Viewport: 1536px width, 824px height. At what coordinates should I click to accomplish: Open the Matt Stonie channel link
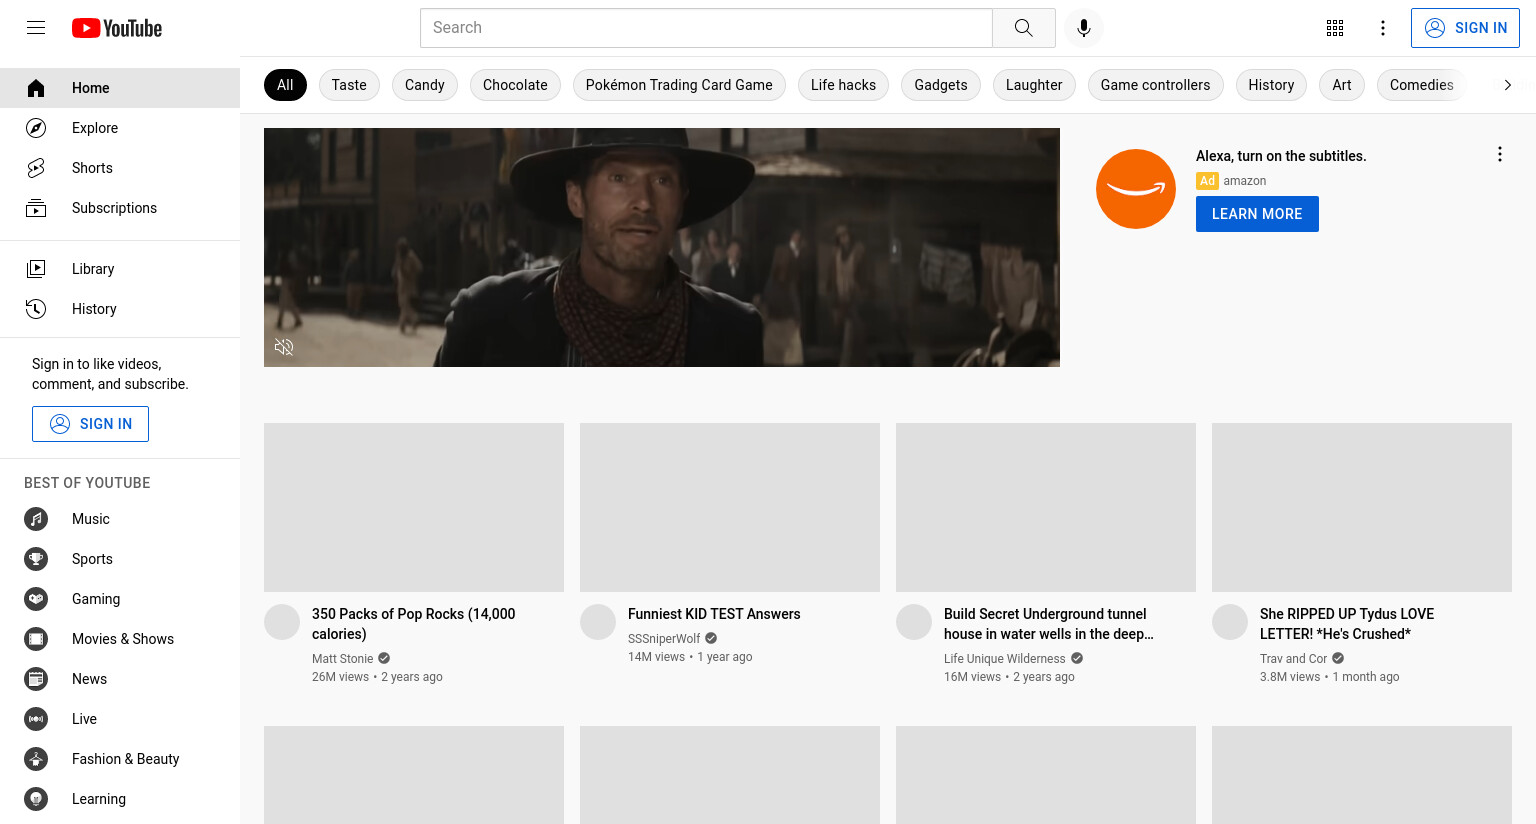pyautogui.click(x=342, y=659)
